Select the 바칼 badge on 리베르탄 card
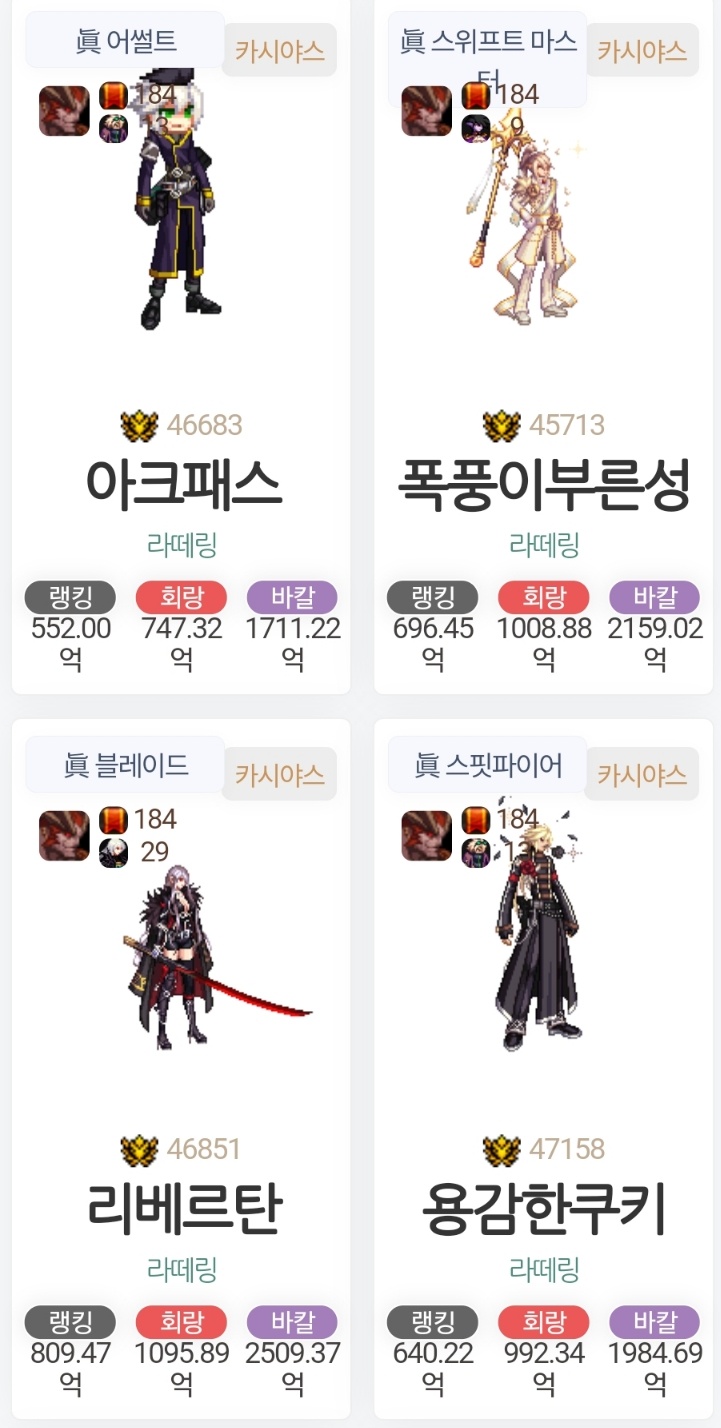The height and width of the screenshot is (1428, 721). click(x=292, y=1322)
